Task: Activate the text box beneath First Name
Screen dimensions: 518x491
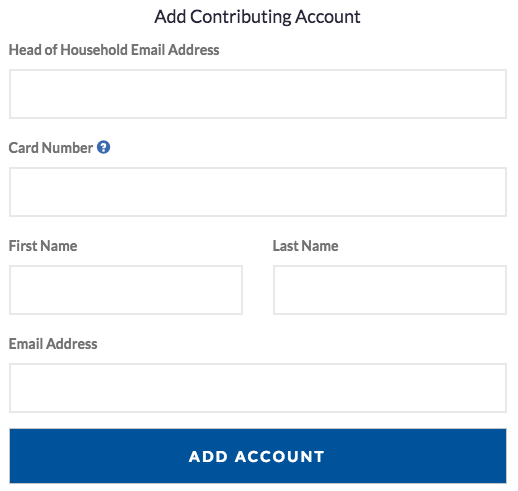Action: [126, 290]
